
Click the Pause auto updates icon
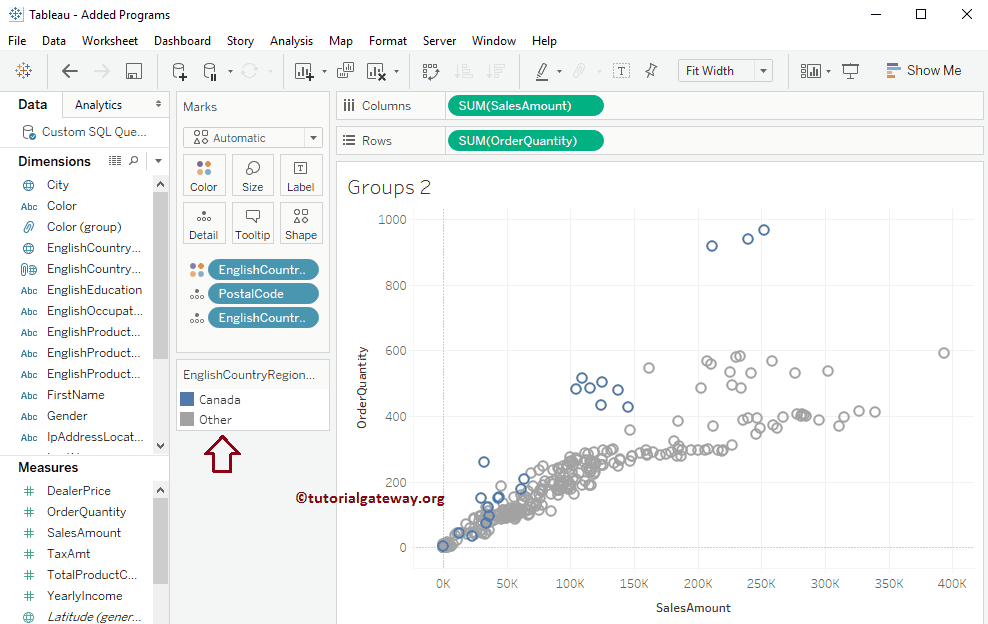point(210,71)
